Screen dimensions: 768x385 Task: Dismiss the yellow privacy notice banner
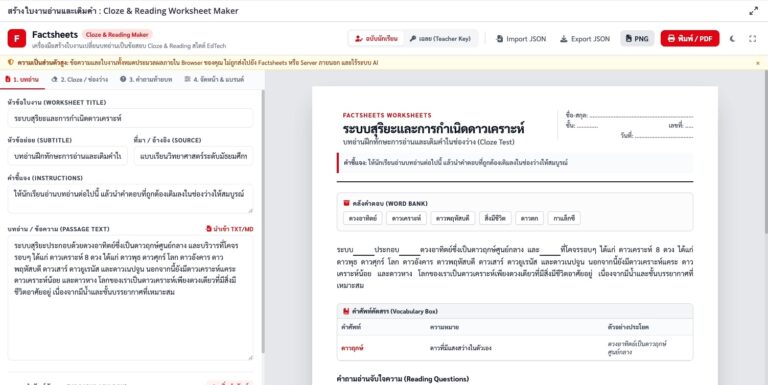pyautogui.click(x=758, y=63)
